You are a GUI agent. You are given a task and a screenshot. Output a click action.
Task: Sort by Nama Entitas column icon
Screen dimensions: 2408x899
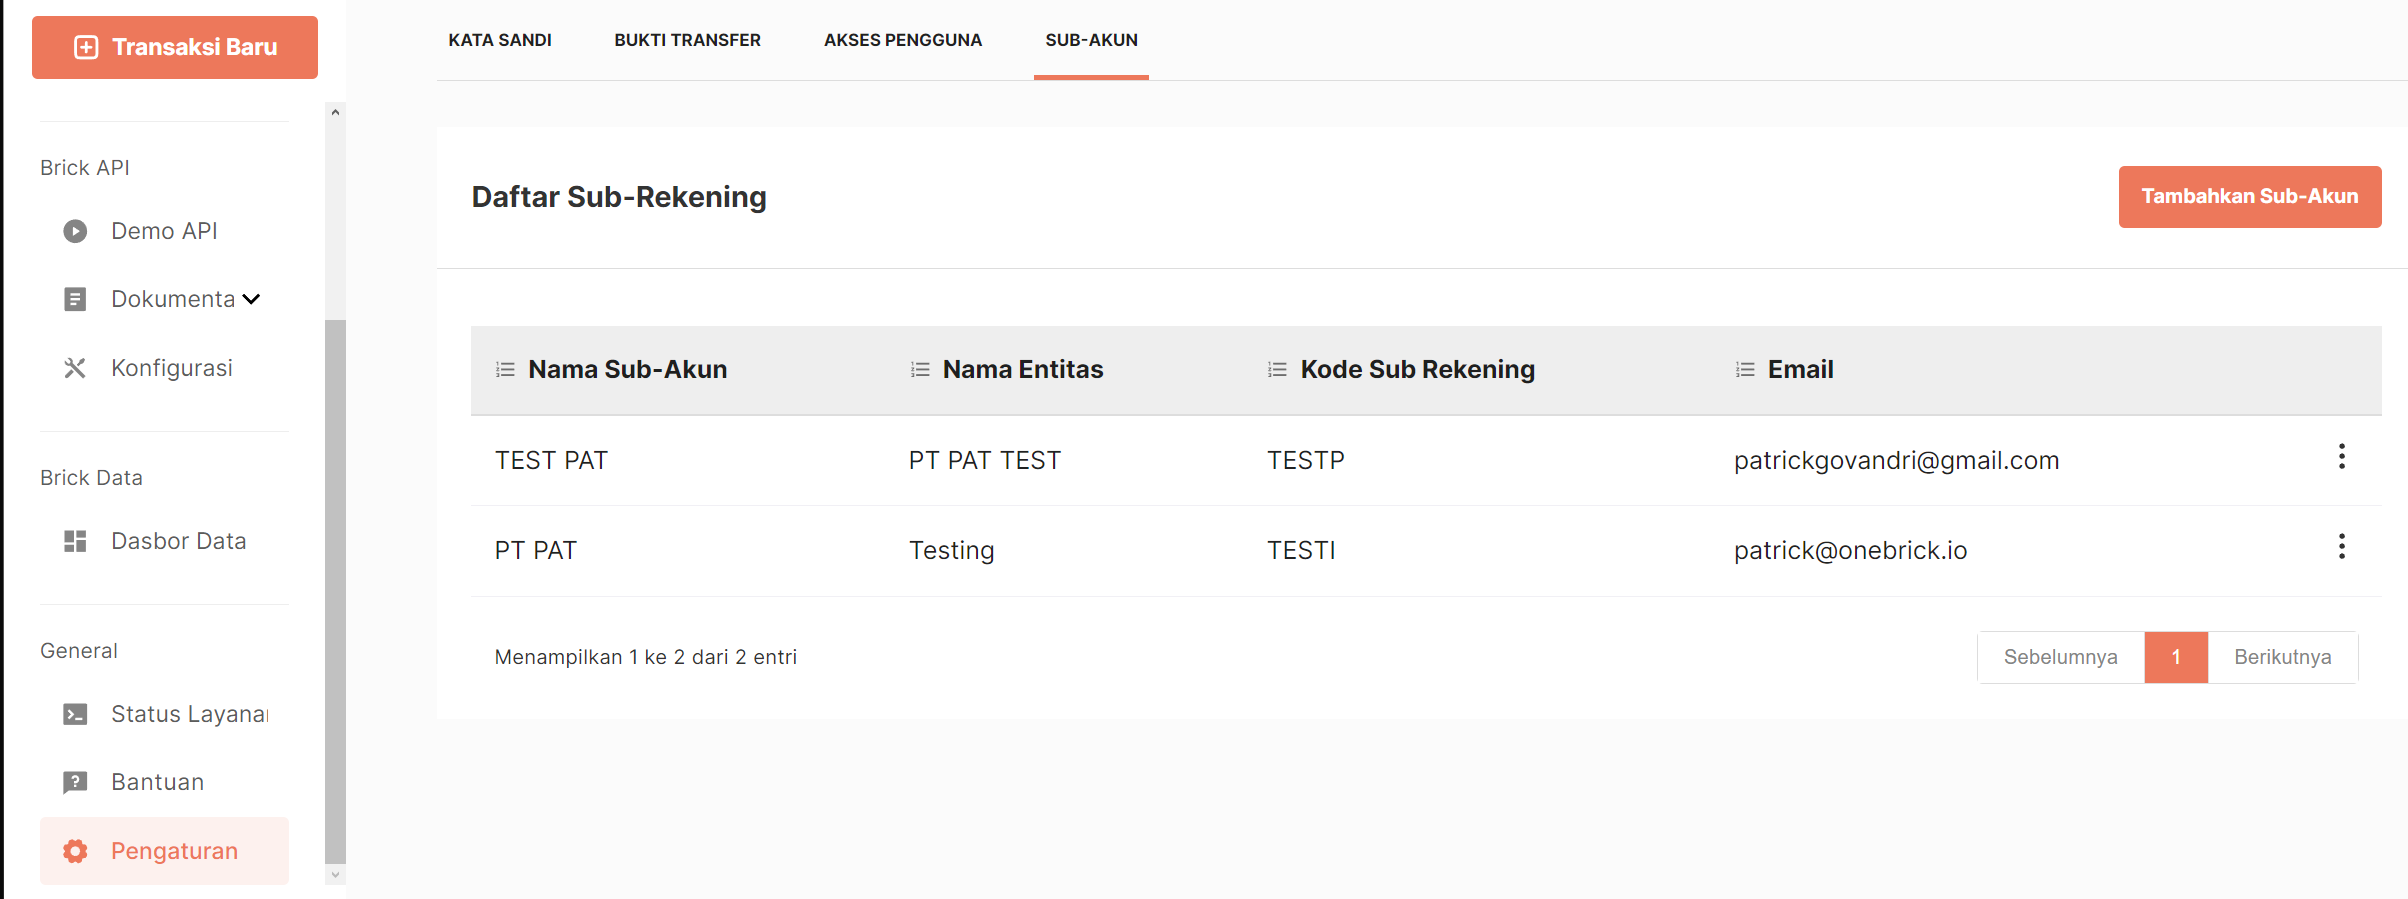tap(920, 370)
